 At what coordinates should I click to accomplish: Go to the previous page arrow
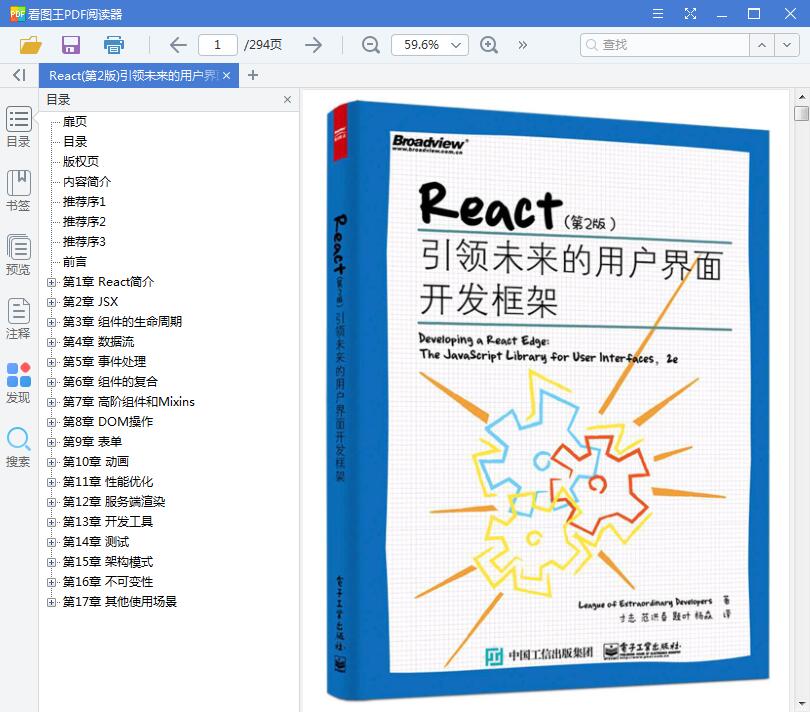pos(178,45)
